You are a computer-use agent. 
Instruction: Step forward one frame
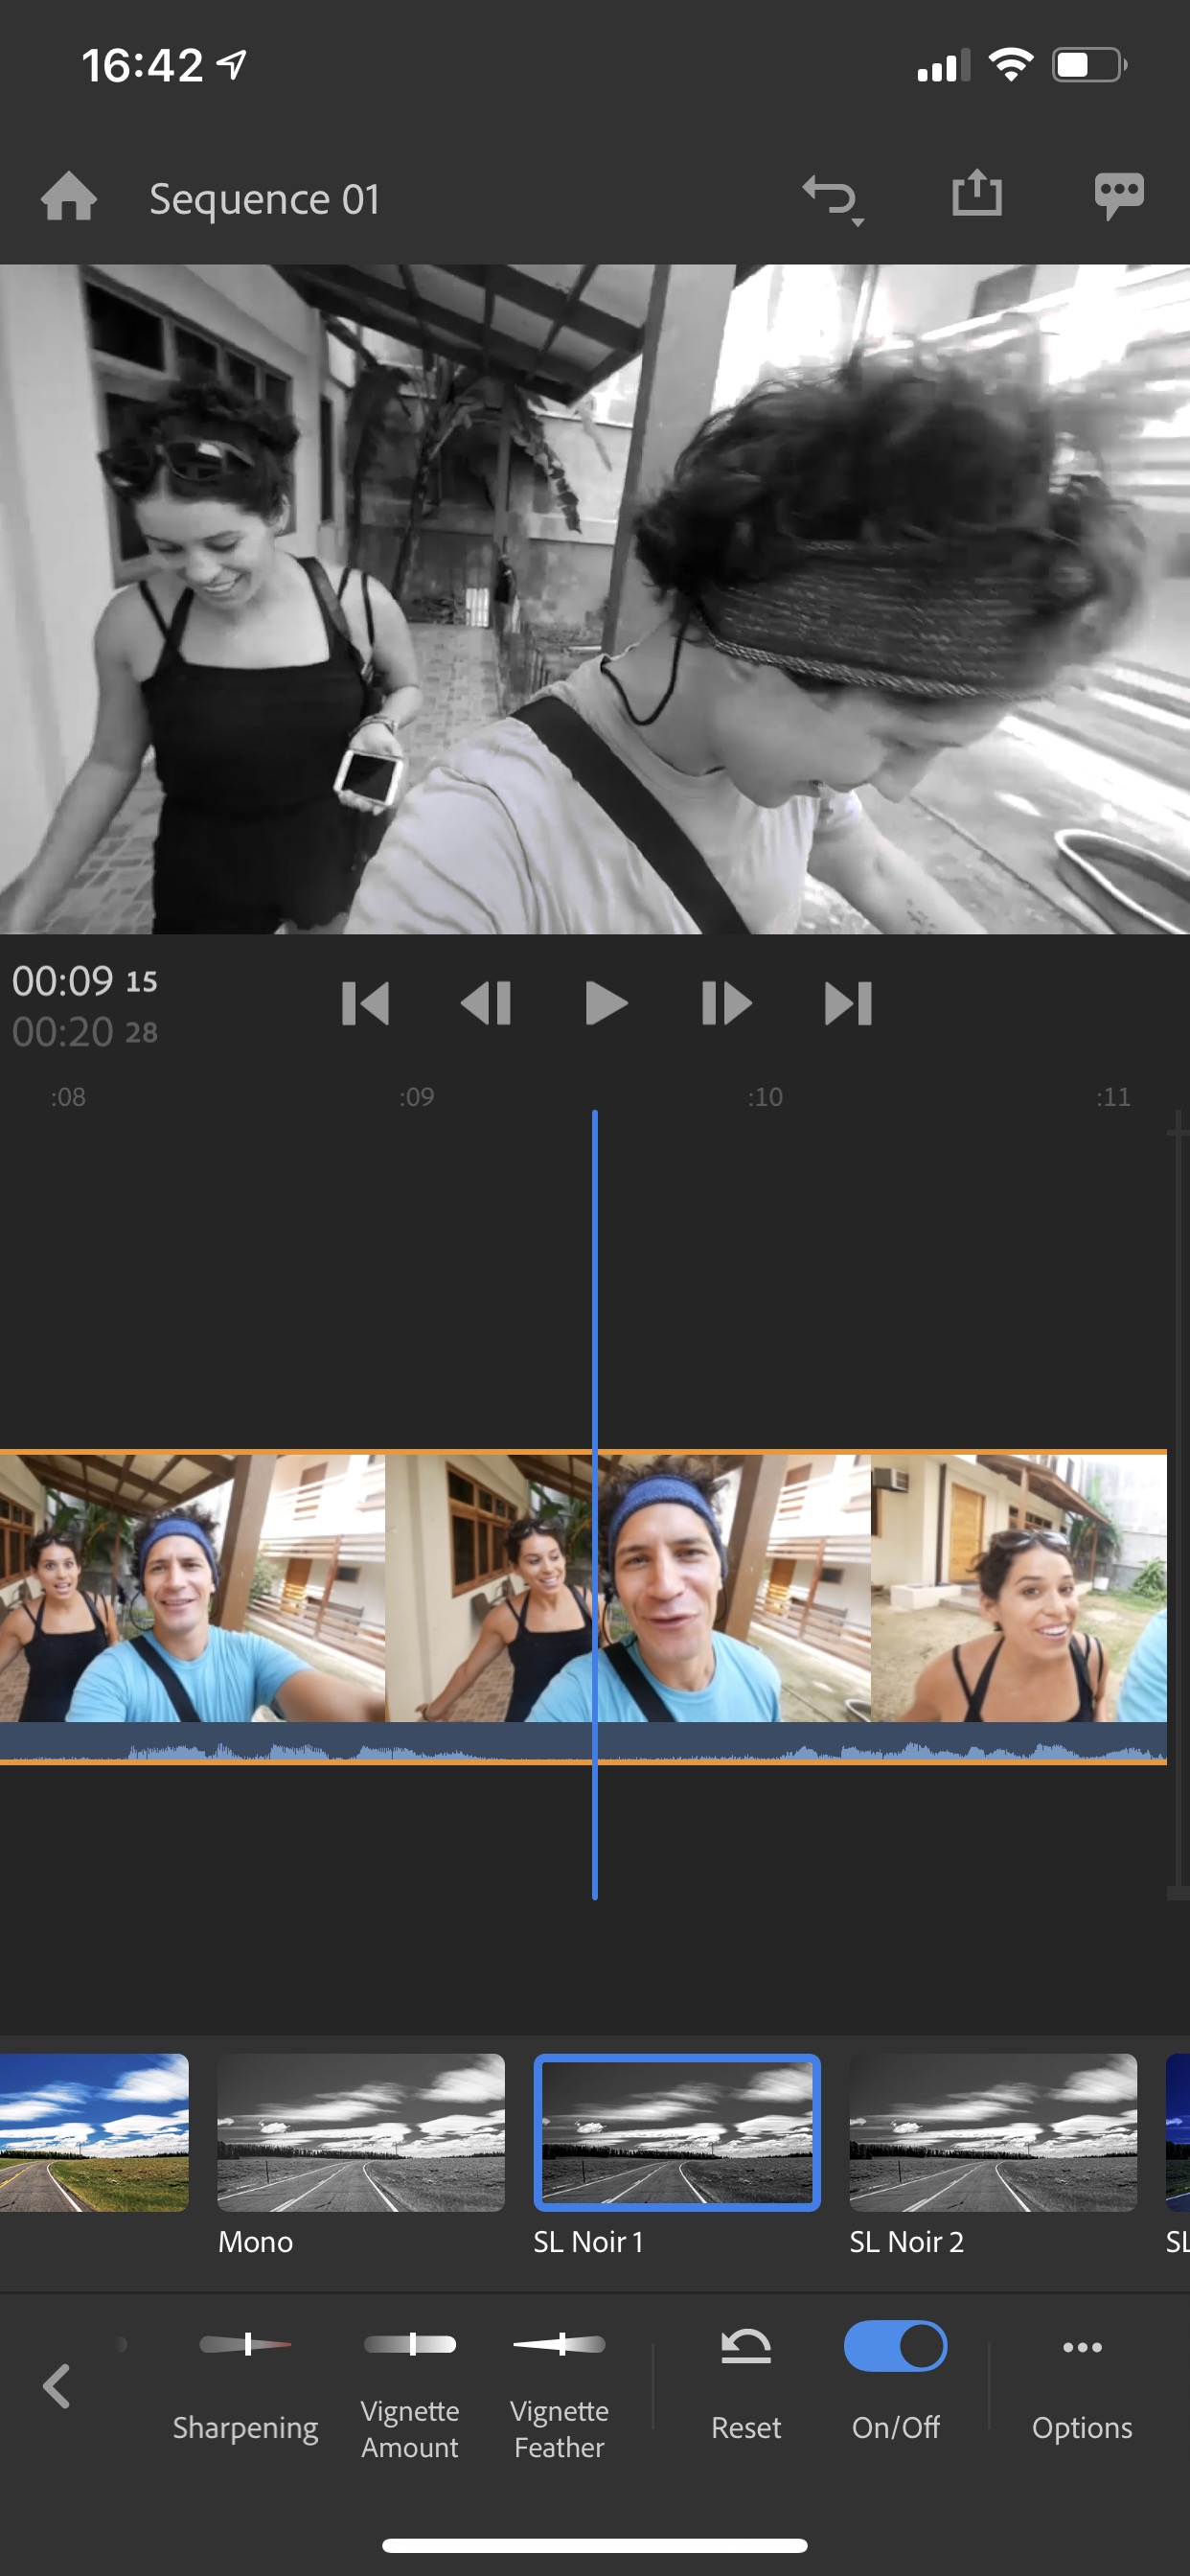tap(726, 1003)
